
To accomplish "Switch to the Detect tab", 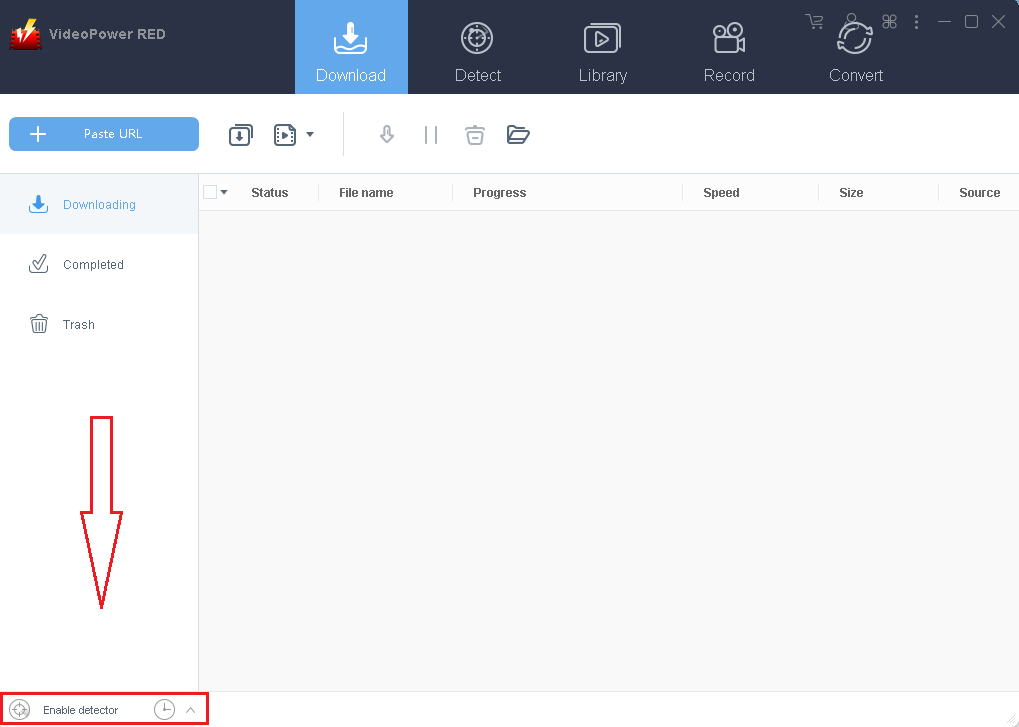I will pyautogui.click(x=478, y=48).
